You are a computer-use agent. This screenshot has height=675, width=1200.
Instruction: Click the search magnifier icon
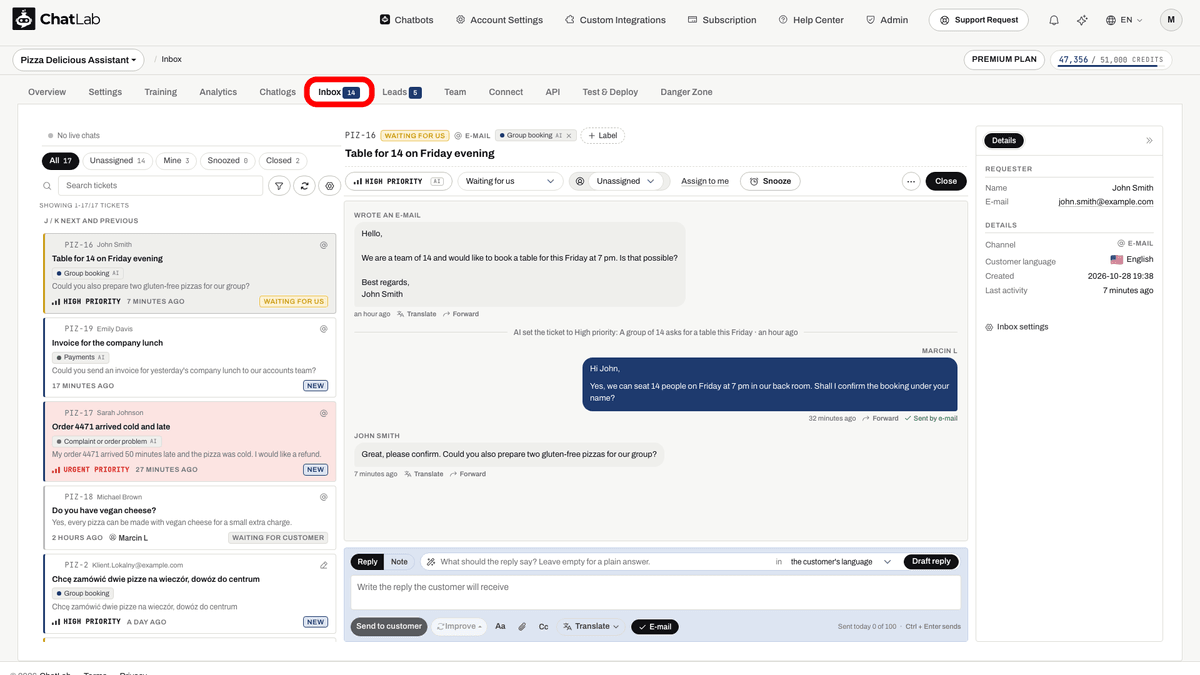(47, 186)
